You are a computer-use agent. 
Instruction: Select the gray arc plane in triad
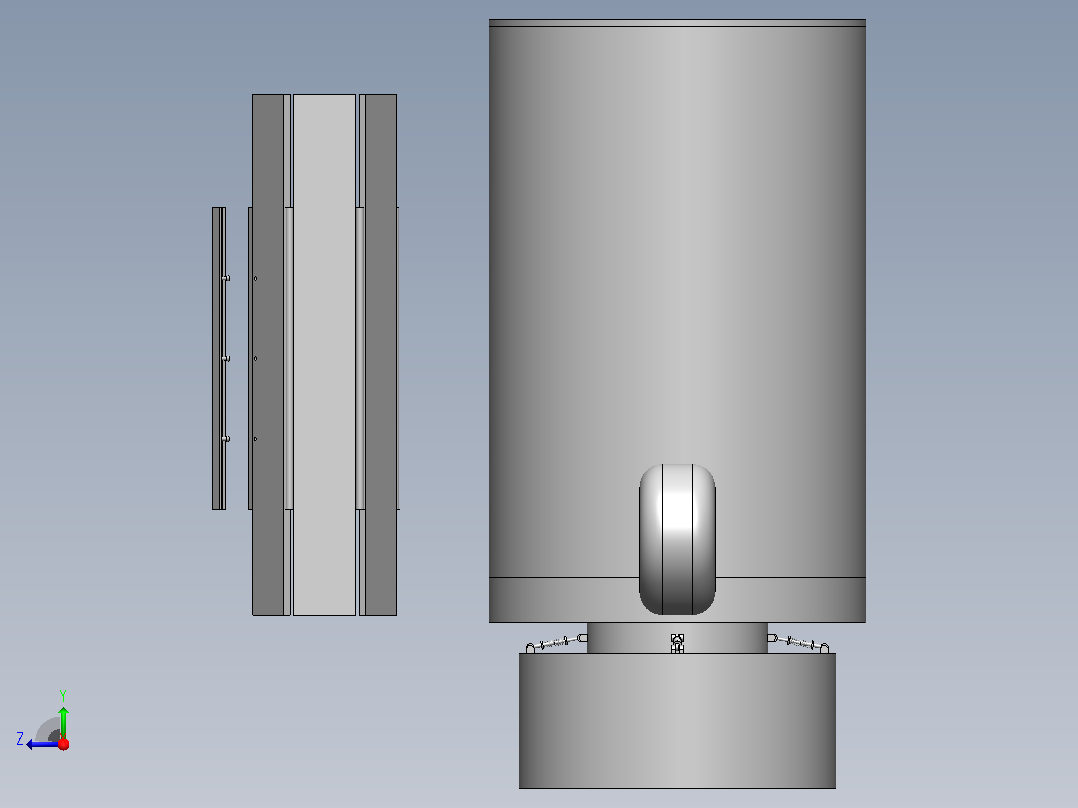tap(48, 730)
